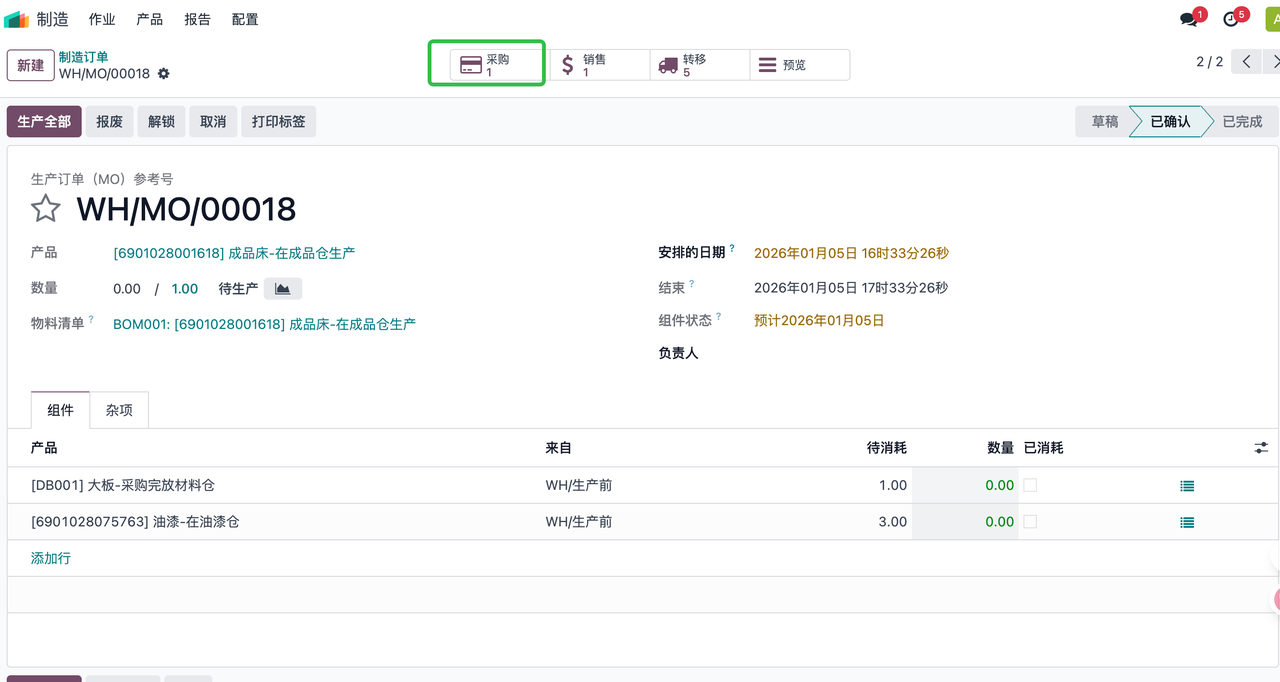Screen dimensions: 1280x682
Task: Click the 结束 date value
Action: [x=851, y=288]
